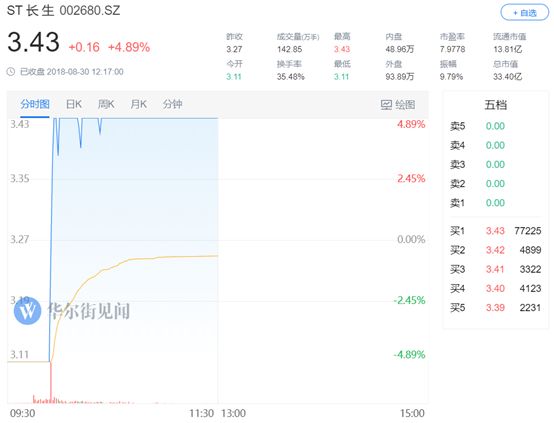Click the 11:30 time axis label
Viewport: 554px width, 423px height.
point(201,413)
